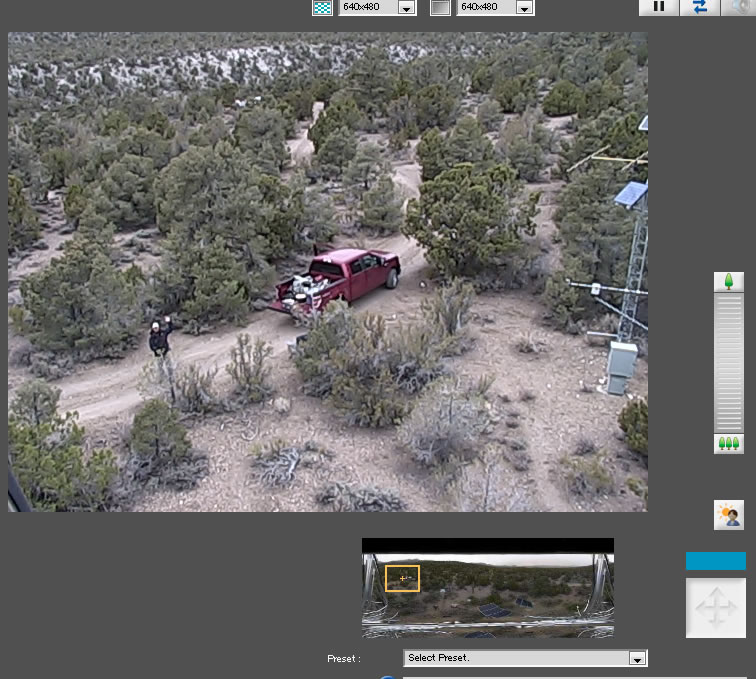This screenshot has width=756, height=679.
Task: Click the red pickup truck in video
Action: click(x=340, y=277)
